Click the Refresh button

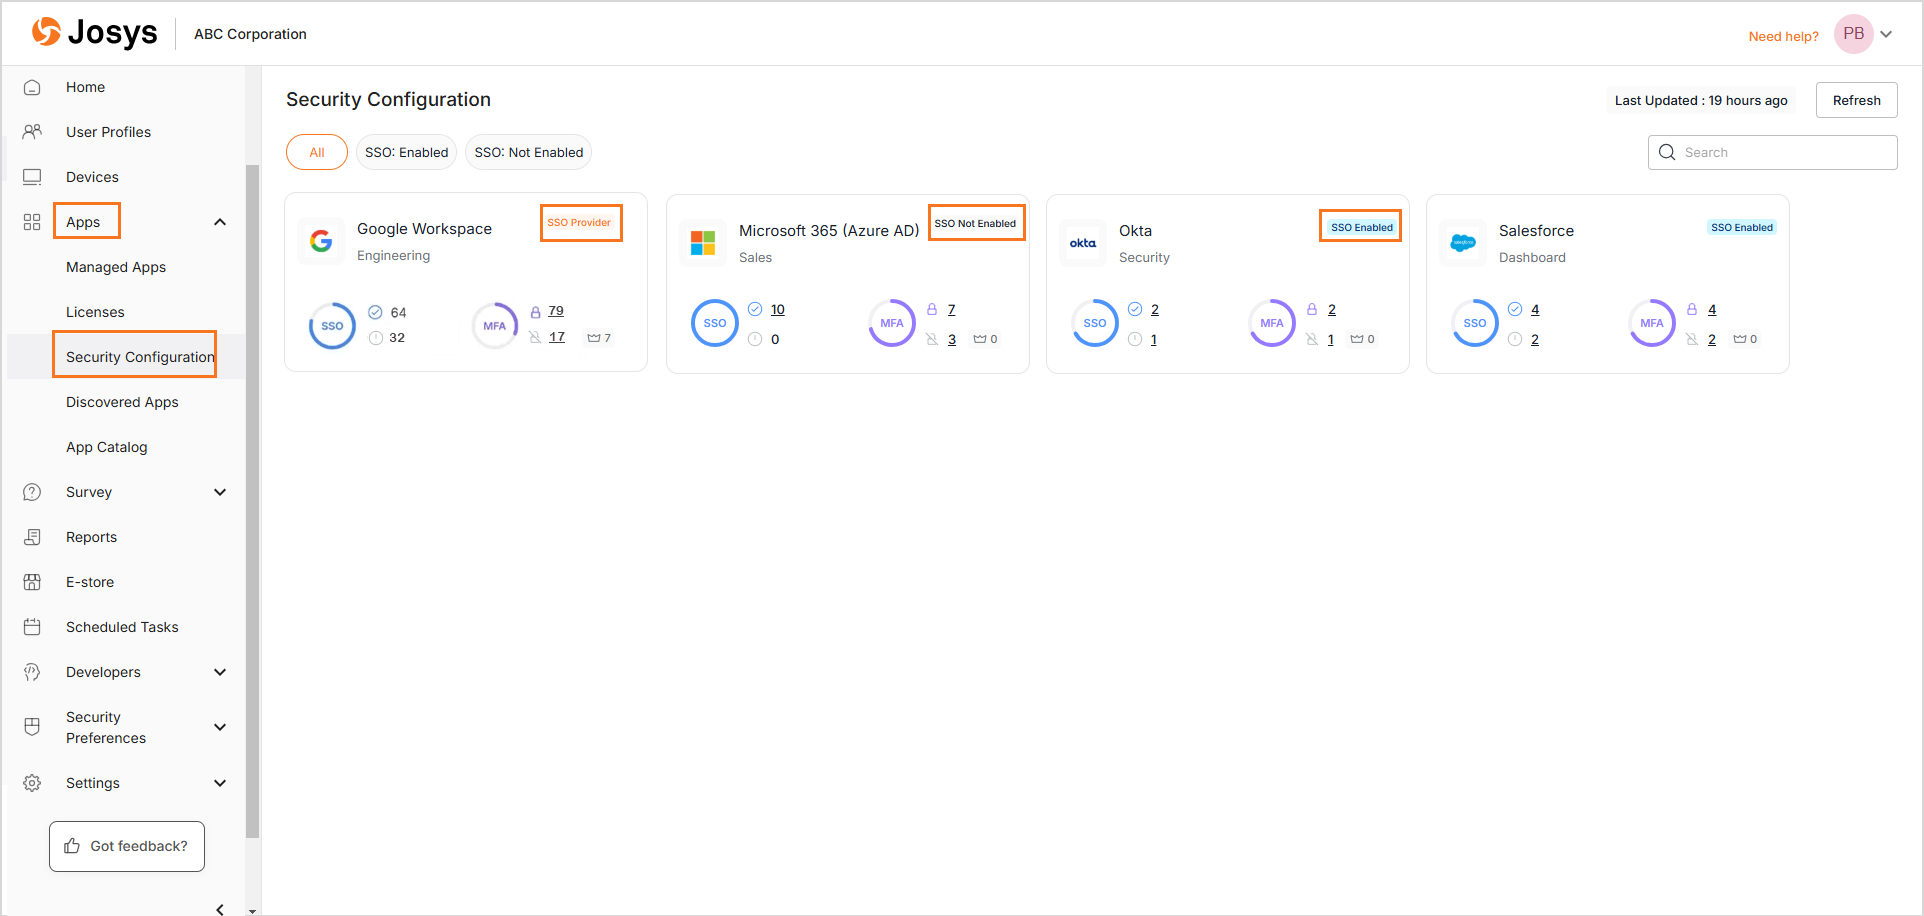pos(1856,100)
